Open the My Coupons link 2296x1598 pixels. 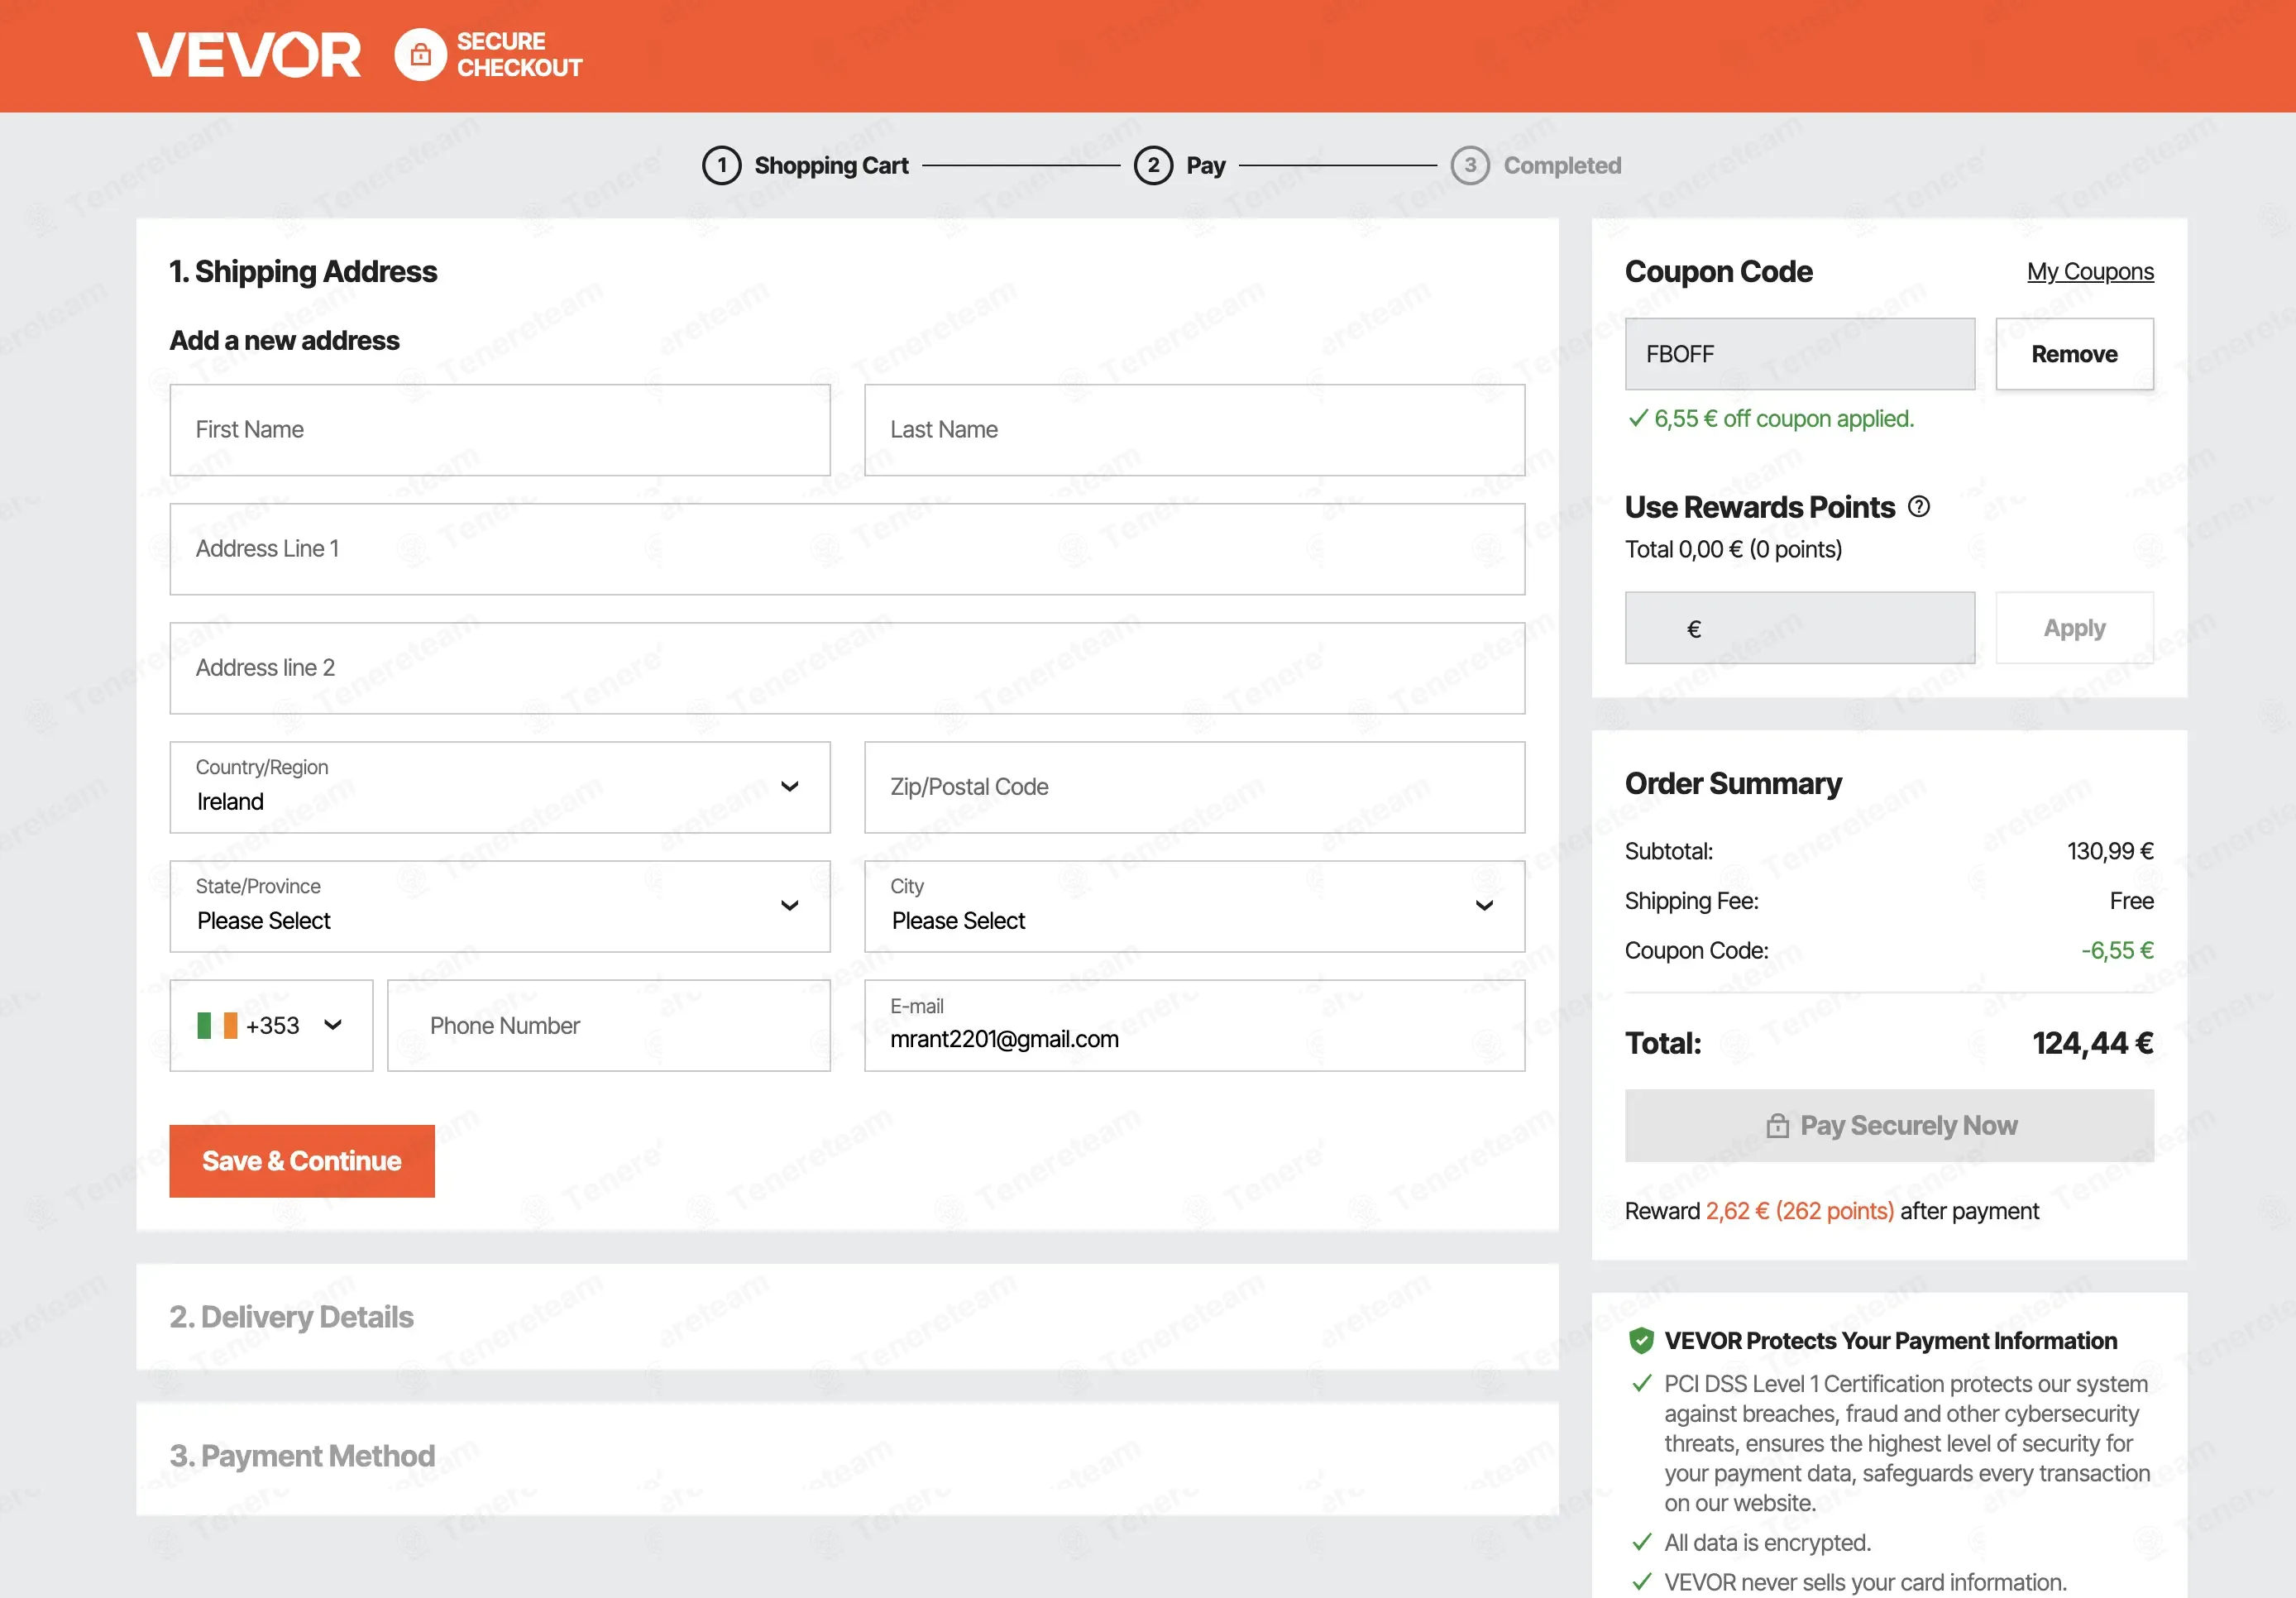[x=2090, y=272]
